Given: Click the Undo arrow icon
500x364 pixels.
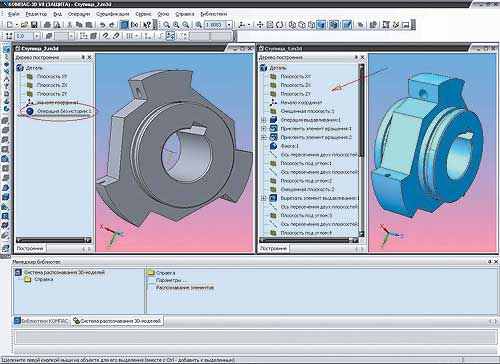Looking at the screenshot, I should tap(103, 25).
